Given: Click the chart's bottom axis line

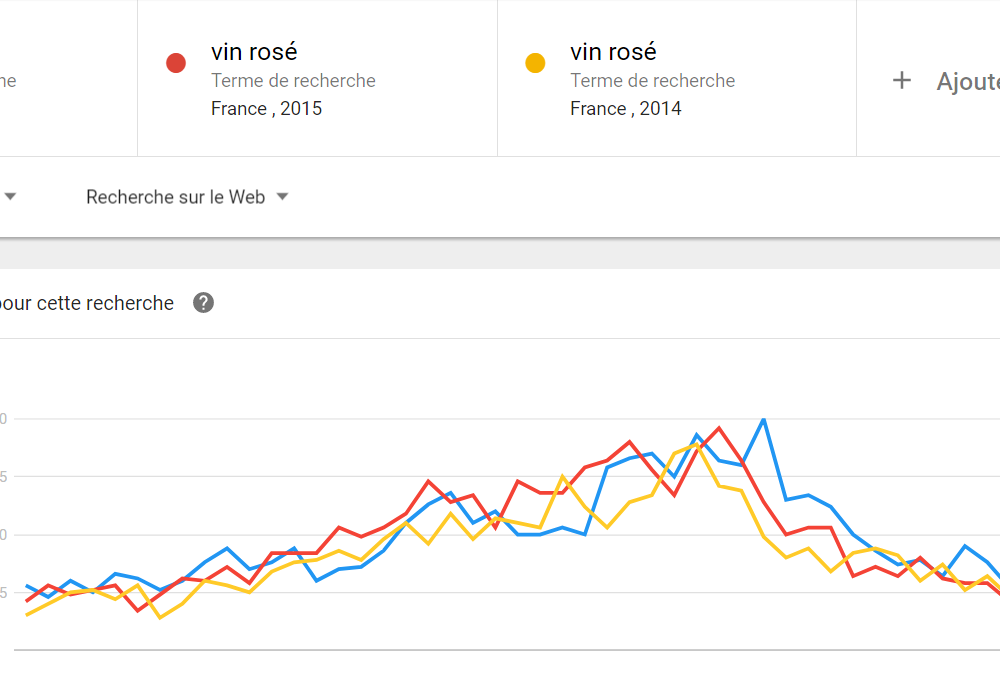Looking at the screenshot, I should (x=507, y=650).
